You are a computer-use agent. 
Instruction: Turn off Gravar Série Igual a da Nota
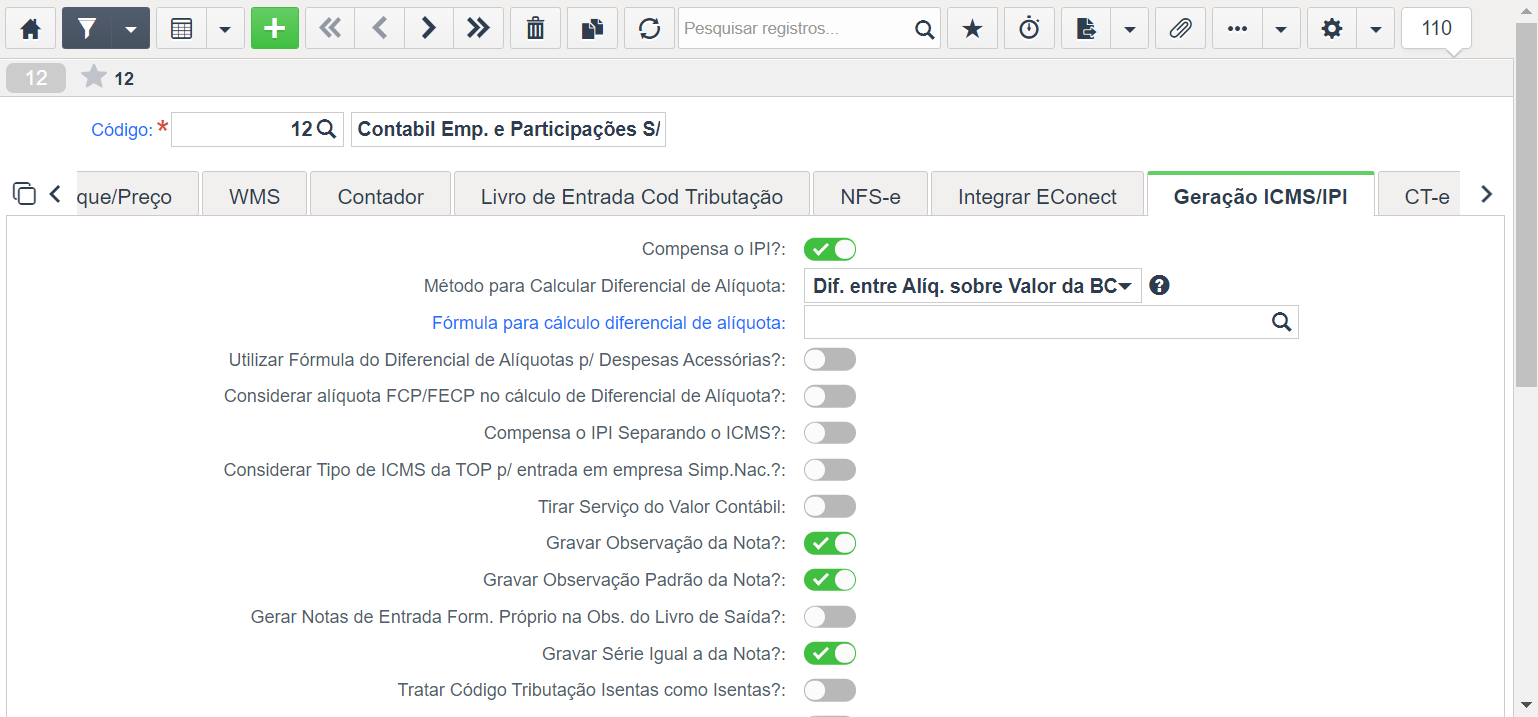tap(830, 653)
